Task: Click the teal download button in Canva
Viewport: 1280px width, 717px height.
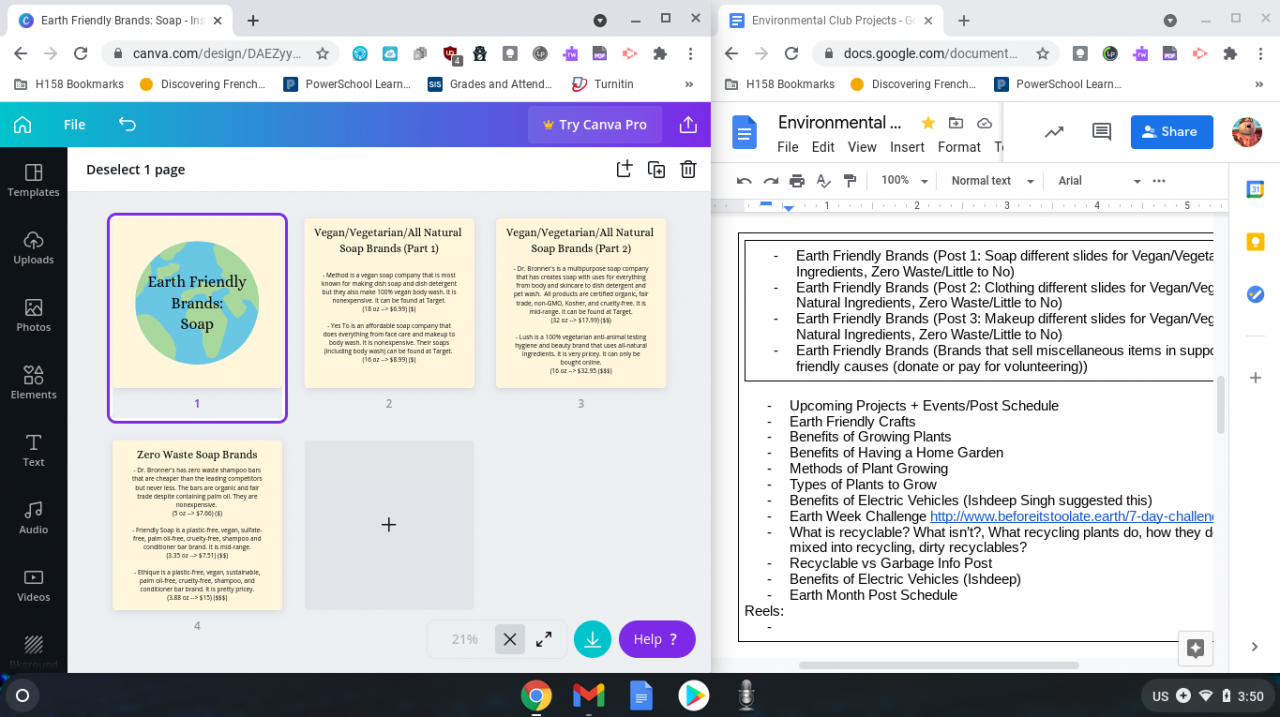Action: 592,639
